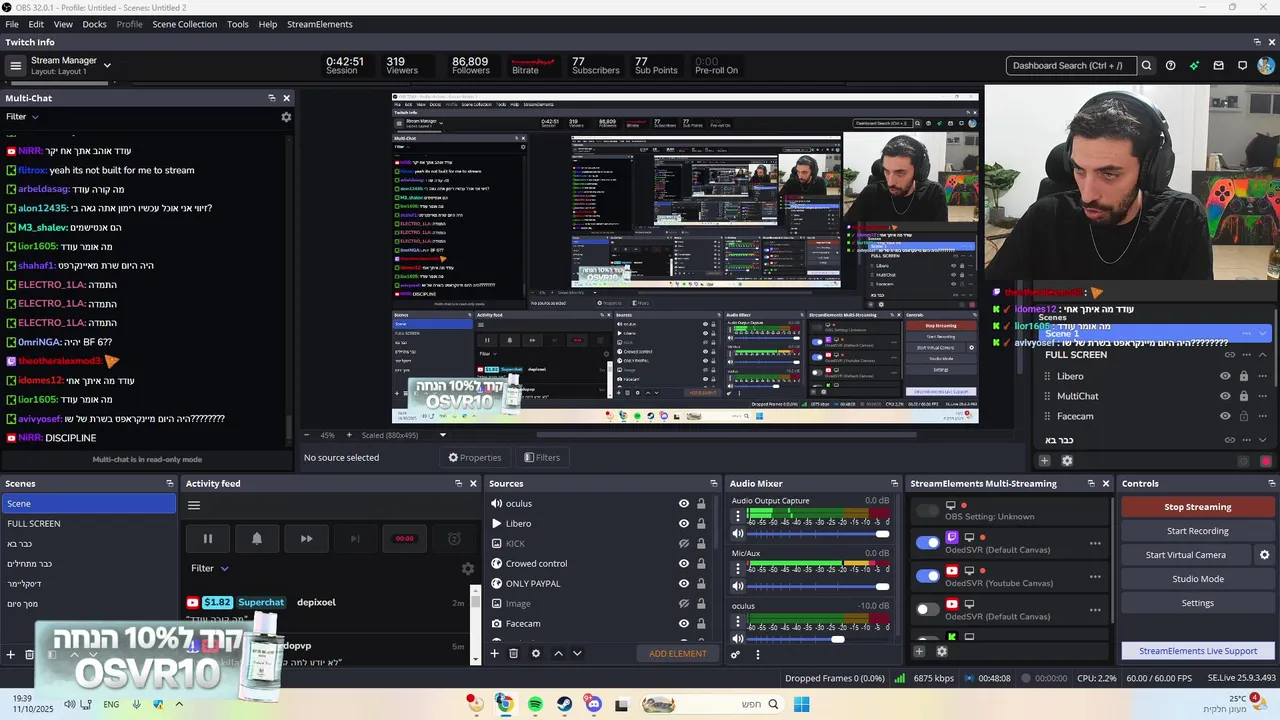
Task: Open Edit menu
Action: [36, 24]
